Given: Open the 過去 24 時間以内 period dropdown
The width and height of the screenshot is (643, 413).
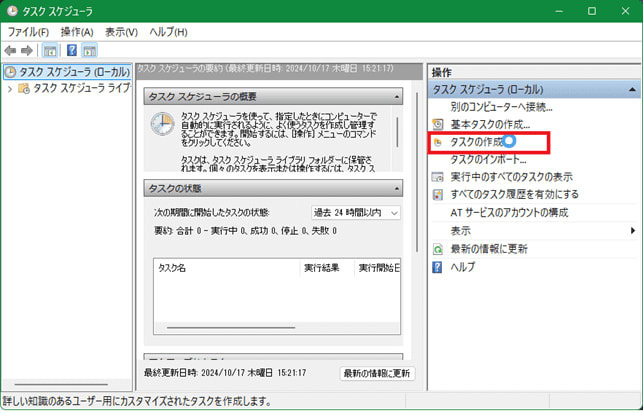Looking at the screenshot, I should pyautogui.click(x=355, y=213).
